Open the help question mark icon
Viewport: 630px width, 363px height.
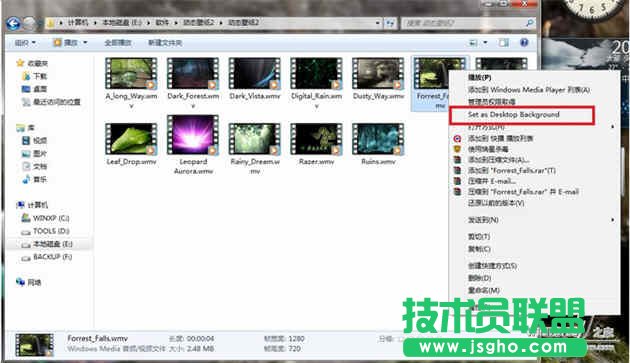click(x=524, y=42)
